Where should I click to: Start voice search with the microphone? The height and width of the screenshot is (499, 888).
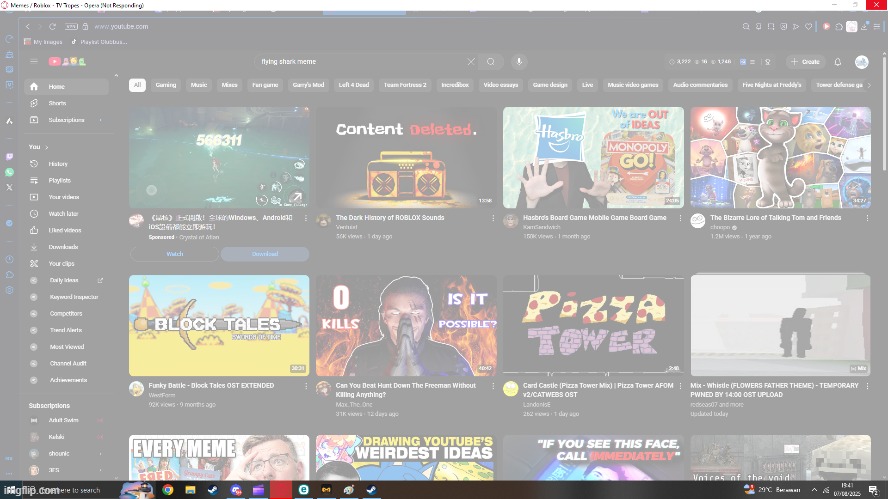(519, 62)
